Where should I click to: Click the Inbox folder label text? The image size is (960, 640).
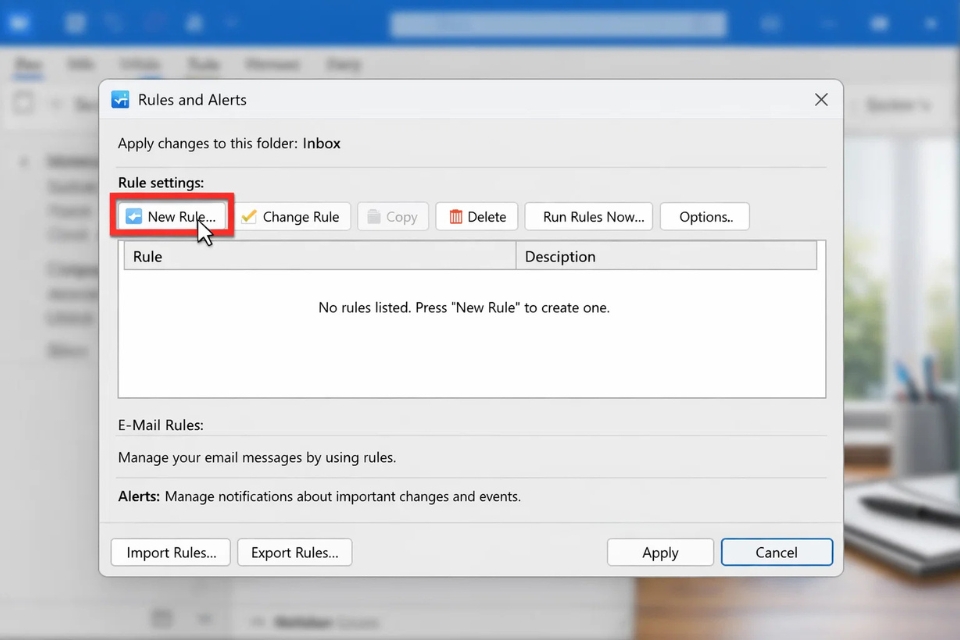(322, 143)
